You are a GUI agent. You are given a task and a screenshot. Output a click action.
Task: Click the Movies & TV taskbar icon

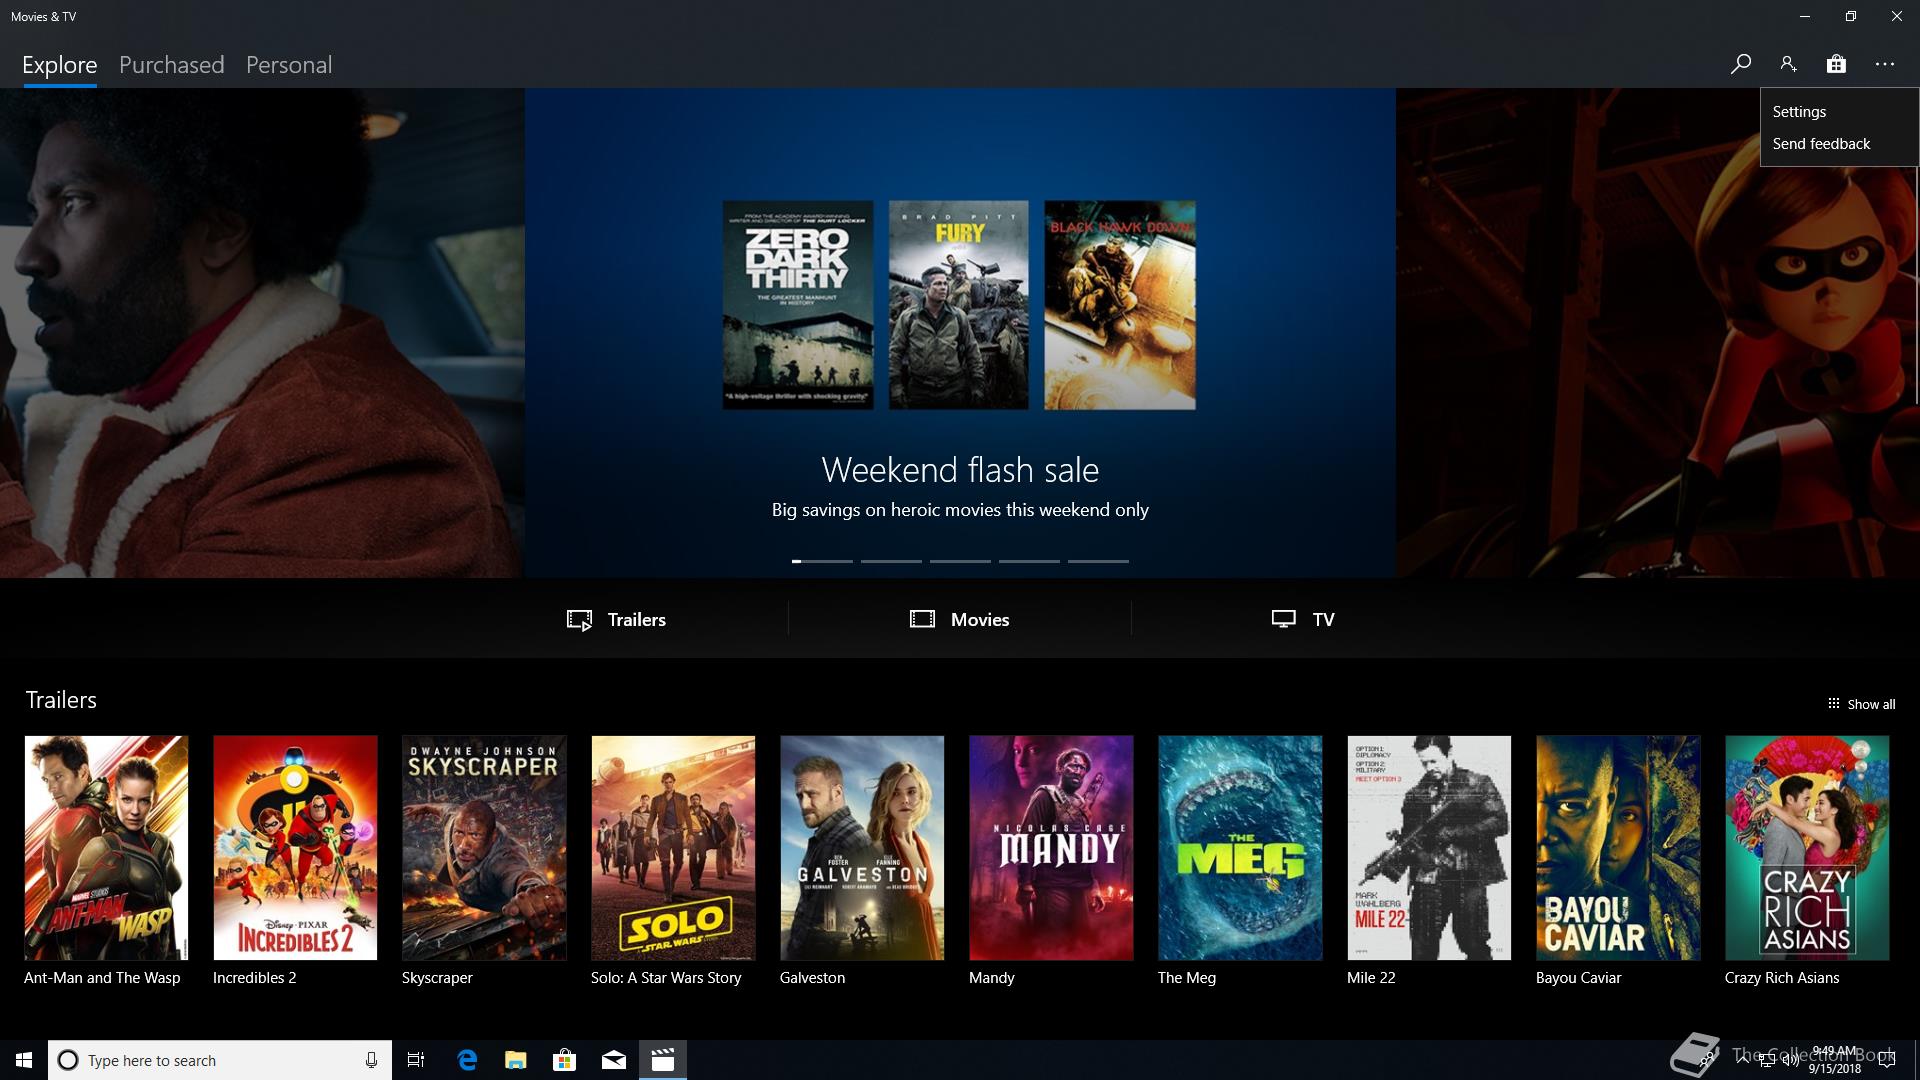click(663, 1060)
